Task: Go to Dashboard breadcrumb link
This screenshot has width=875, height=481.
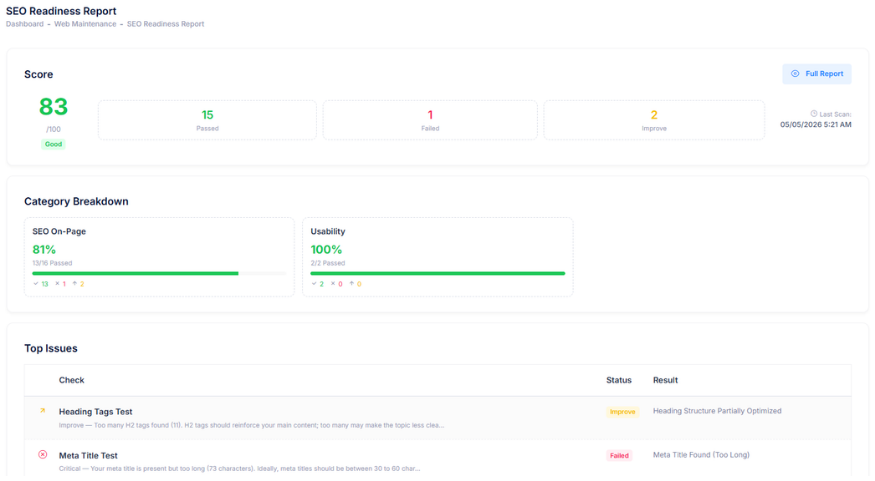Action: click(x=25, y=24)
